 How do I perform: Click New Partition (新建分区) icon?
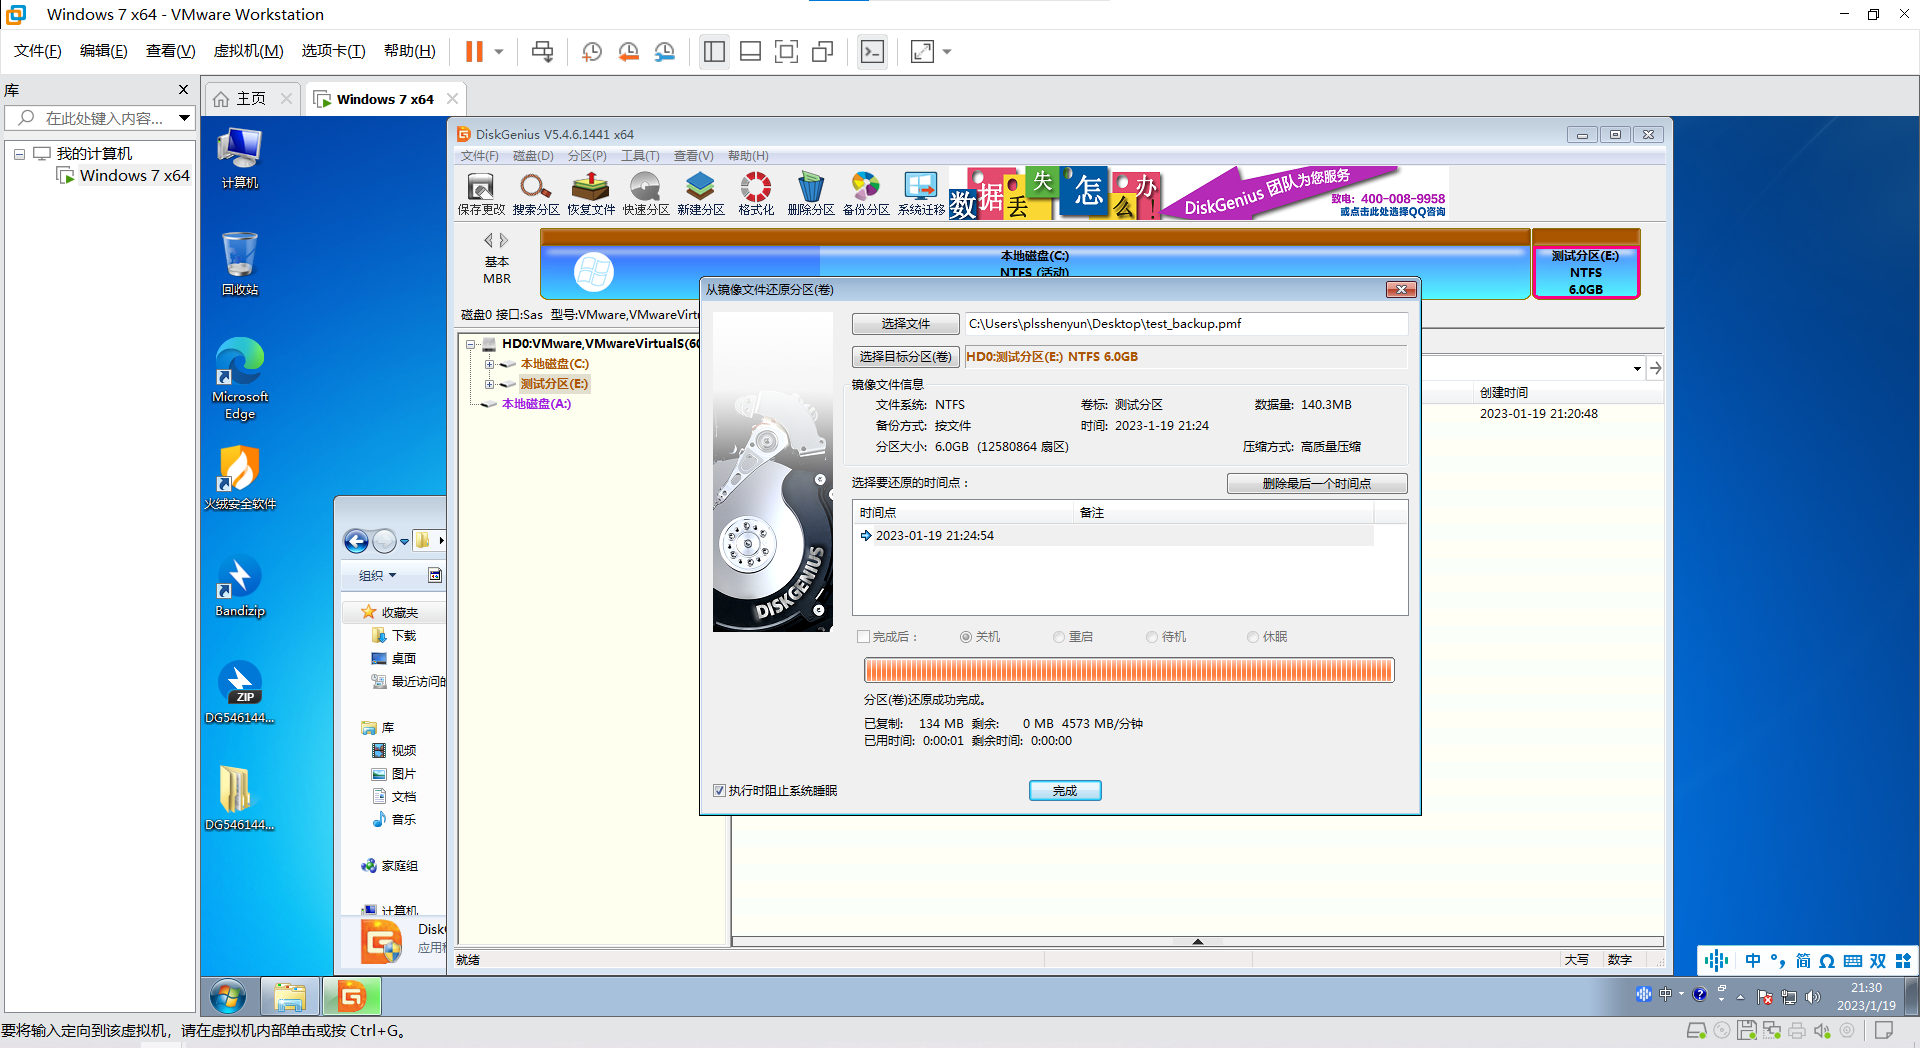[x=701, y=193]
